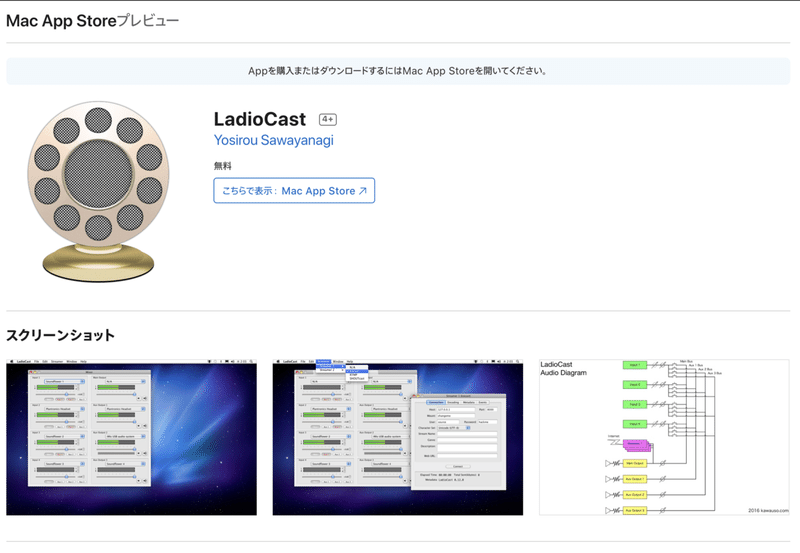Click the banner text about opening Mac App Store
The height and width of the screenshot is (553, 800).
[397, 71]
